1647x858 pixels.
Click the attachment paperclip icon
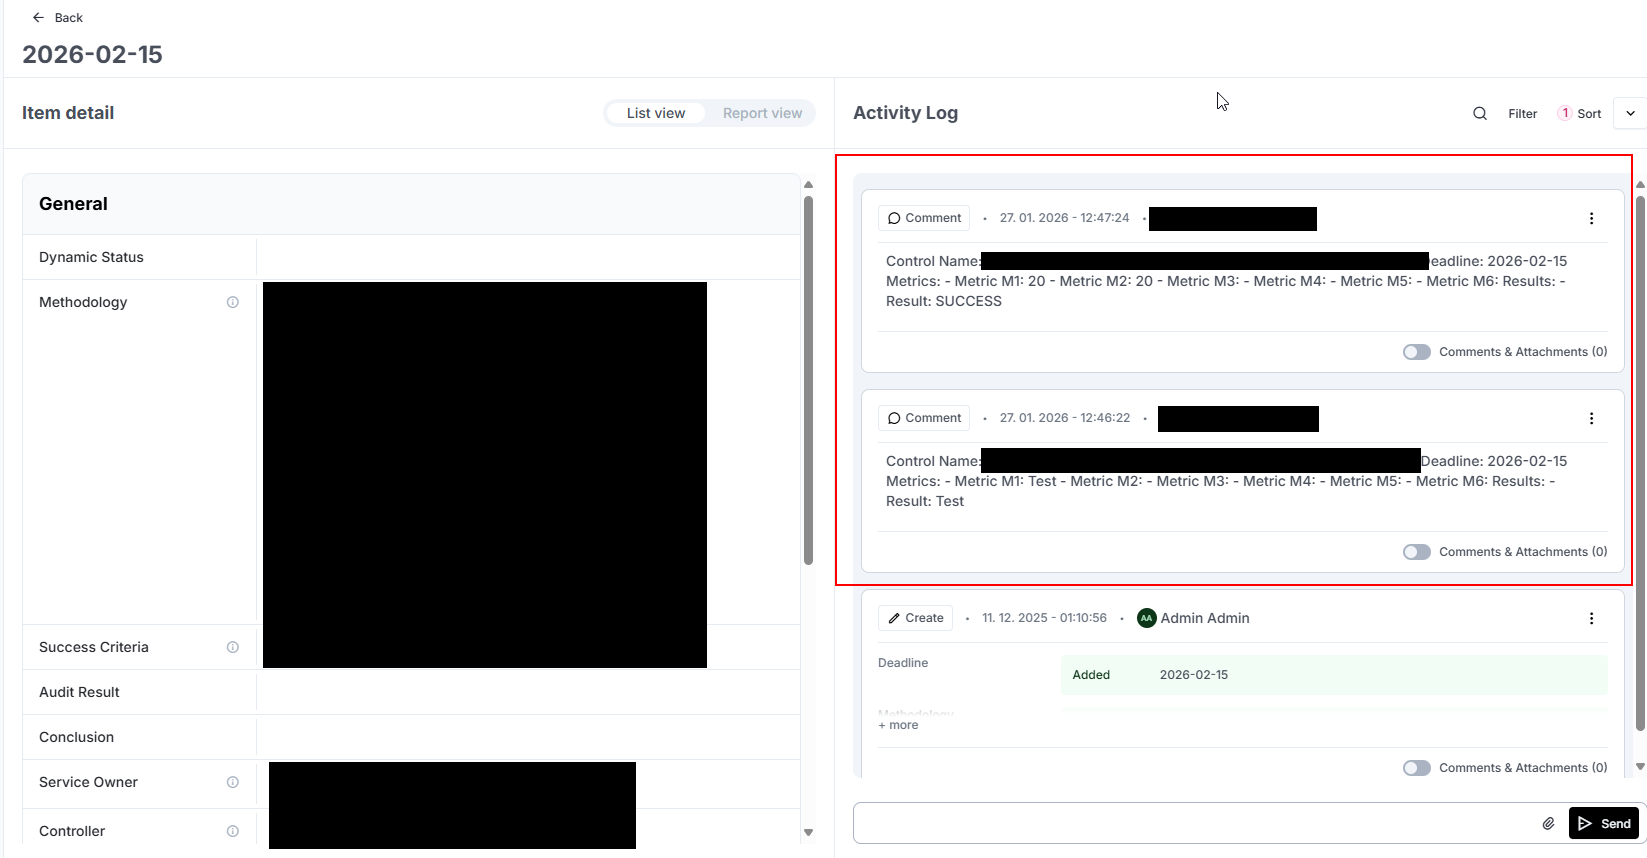coord(1548,823)
